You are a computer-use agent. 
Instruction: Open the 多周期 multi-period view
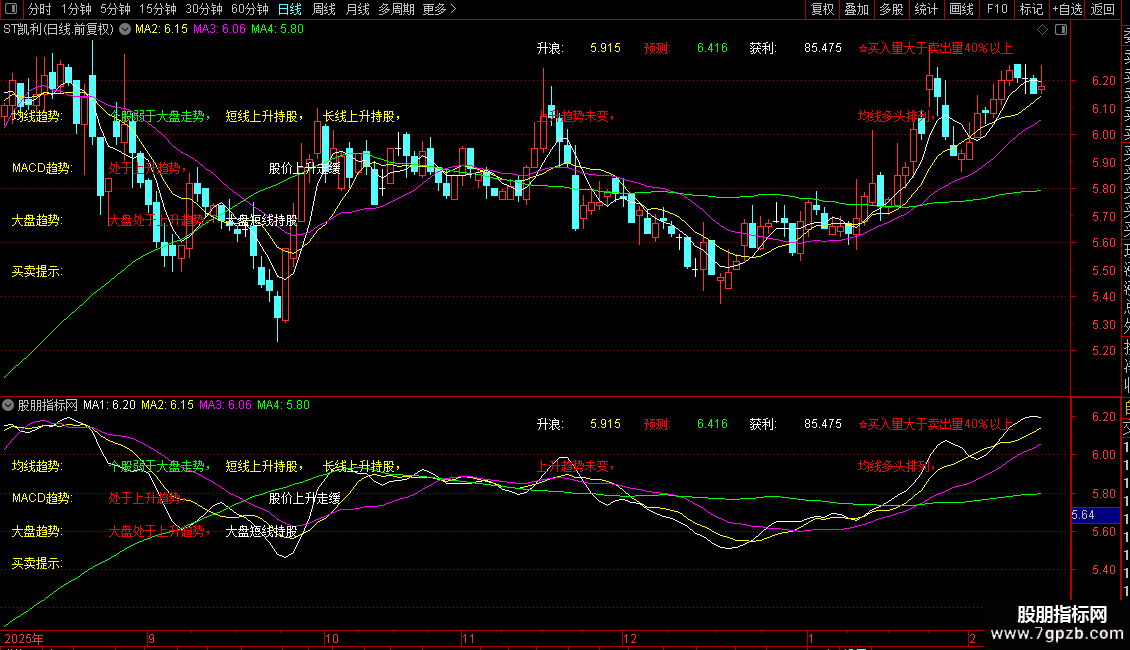coord(396,9)
